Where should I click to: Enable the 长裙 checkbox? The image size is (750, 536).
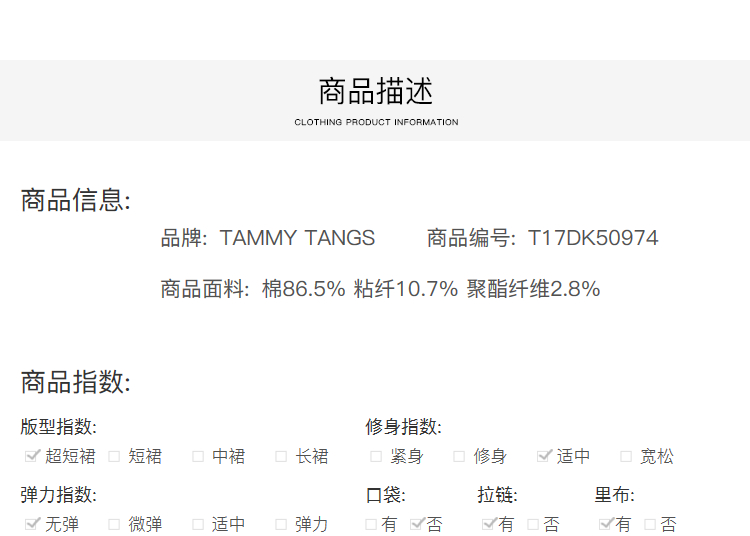coord(281,456)
